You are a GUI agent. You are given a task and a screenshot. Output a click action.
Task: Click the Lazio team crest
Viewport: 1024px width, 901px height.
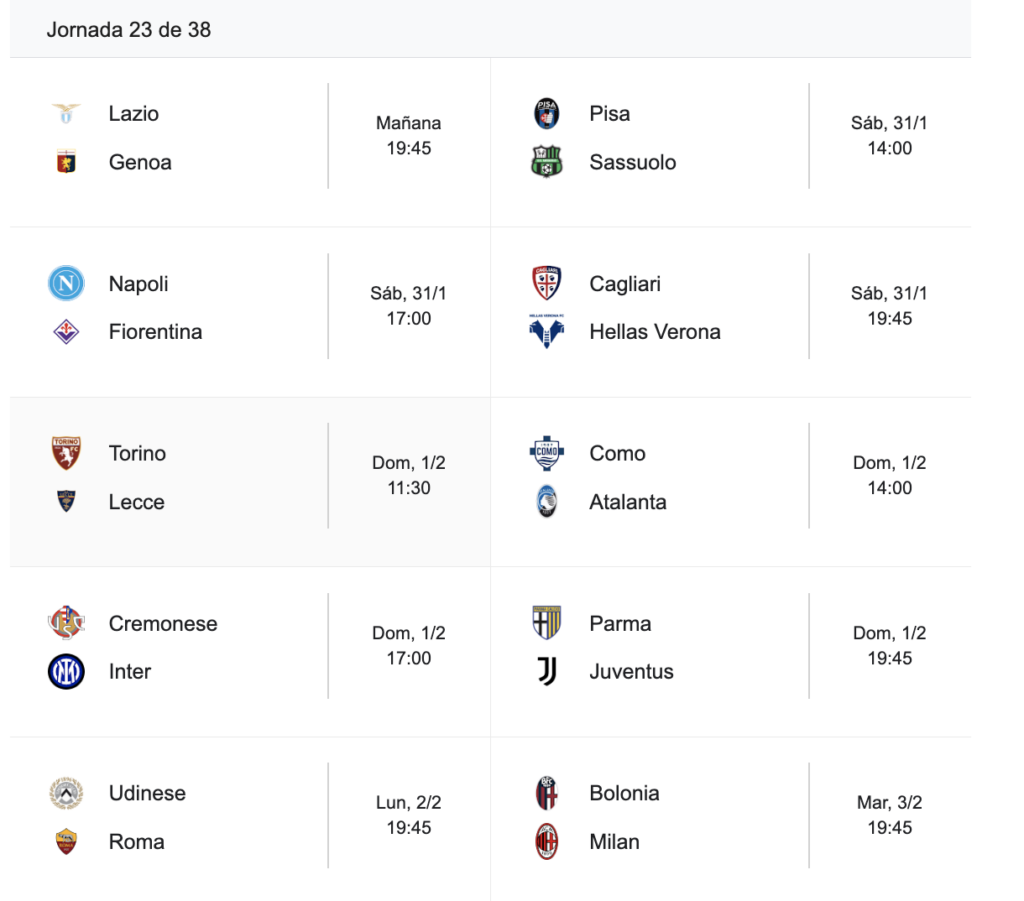click(66, 114)
